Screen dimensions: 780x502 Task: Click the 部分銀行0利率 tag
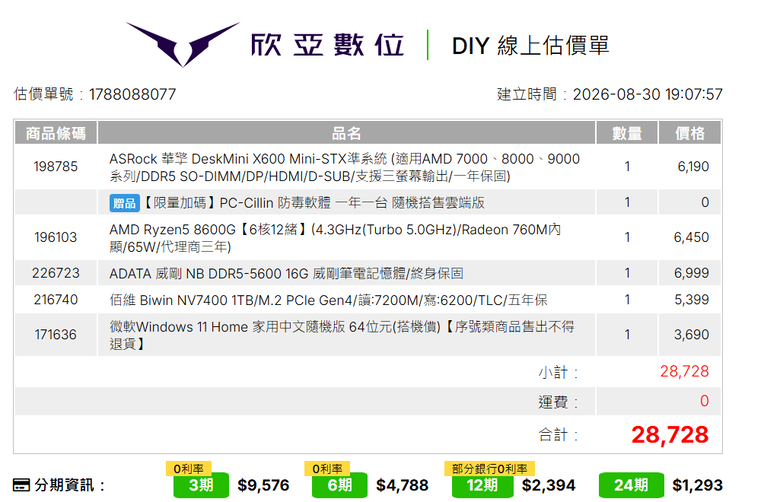pyautogui.click(x=489, y=468)
